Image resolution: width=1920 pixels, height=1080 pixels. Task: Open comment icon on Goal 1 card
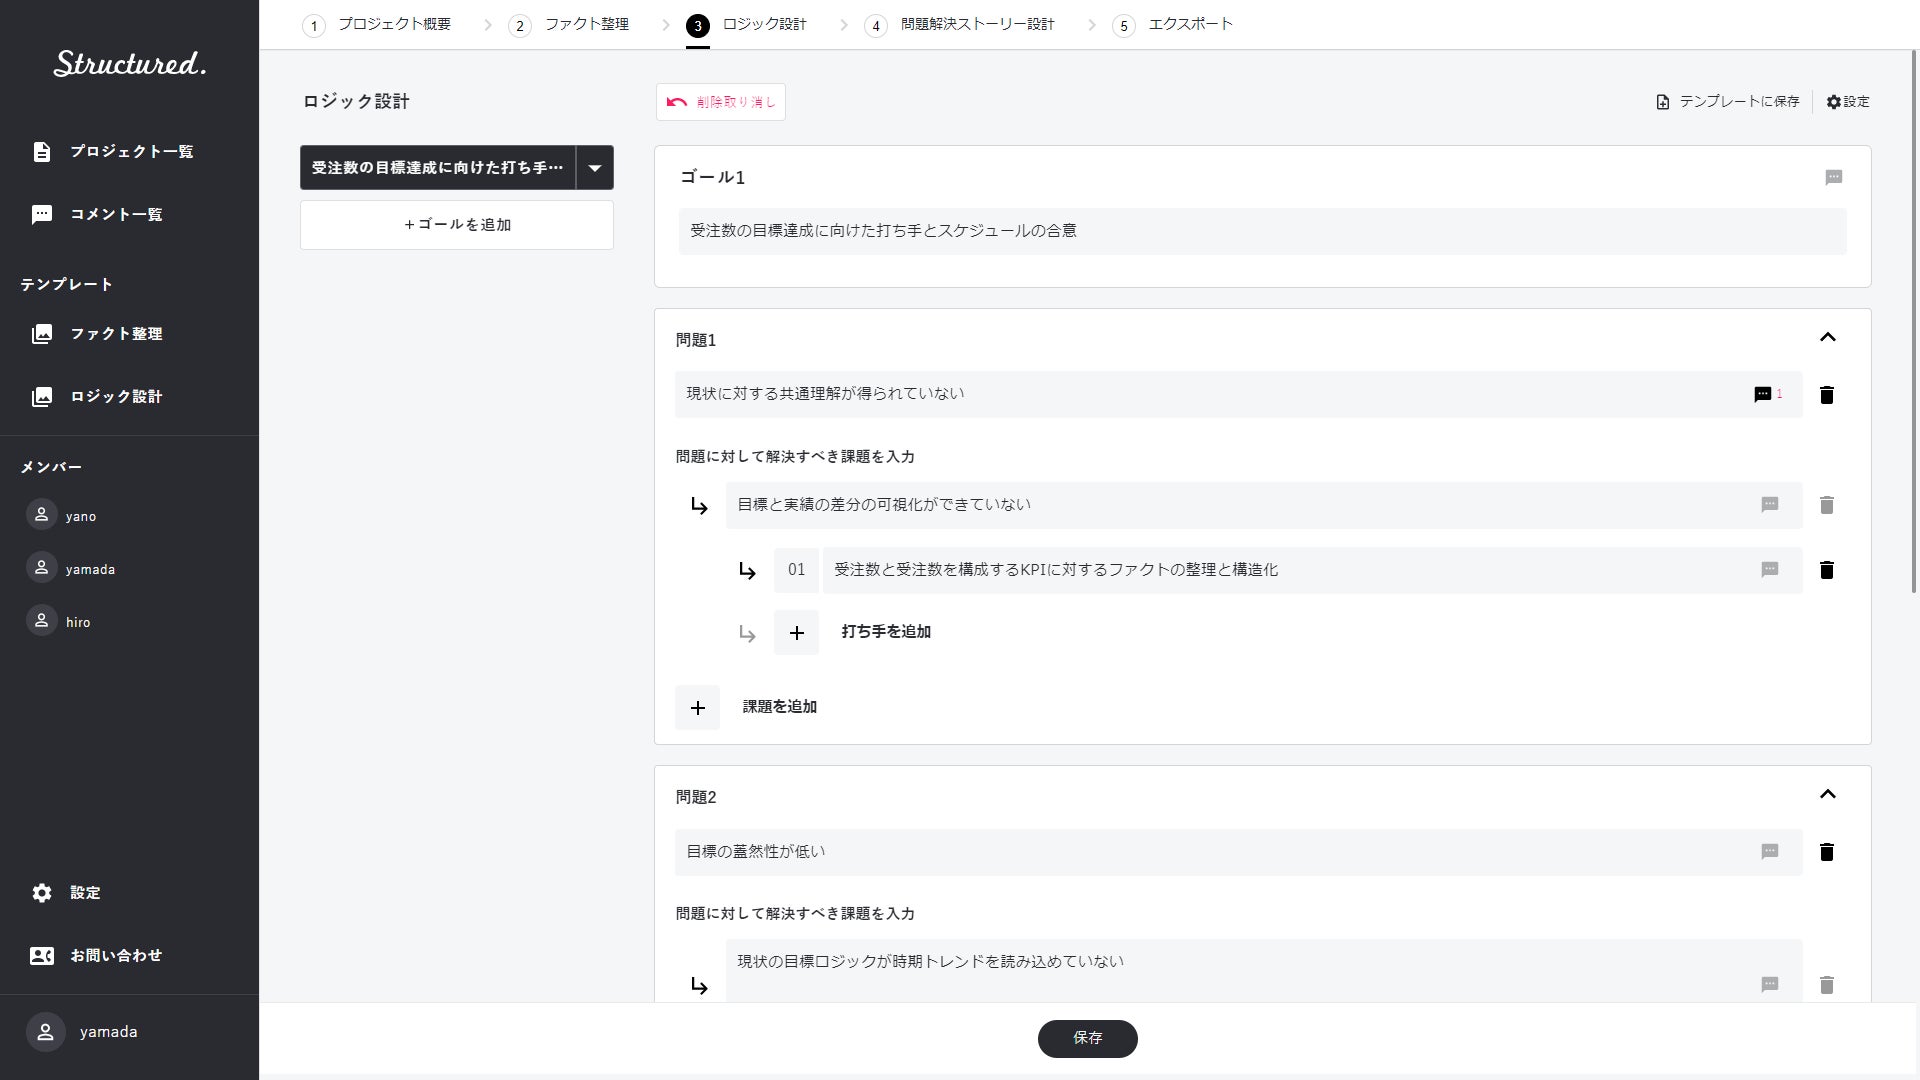1833,177
